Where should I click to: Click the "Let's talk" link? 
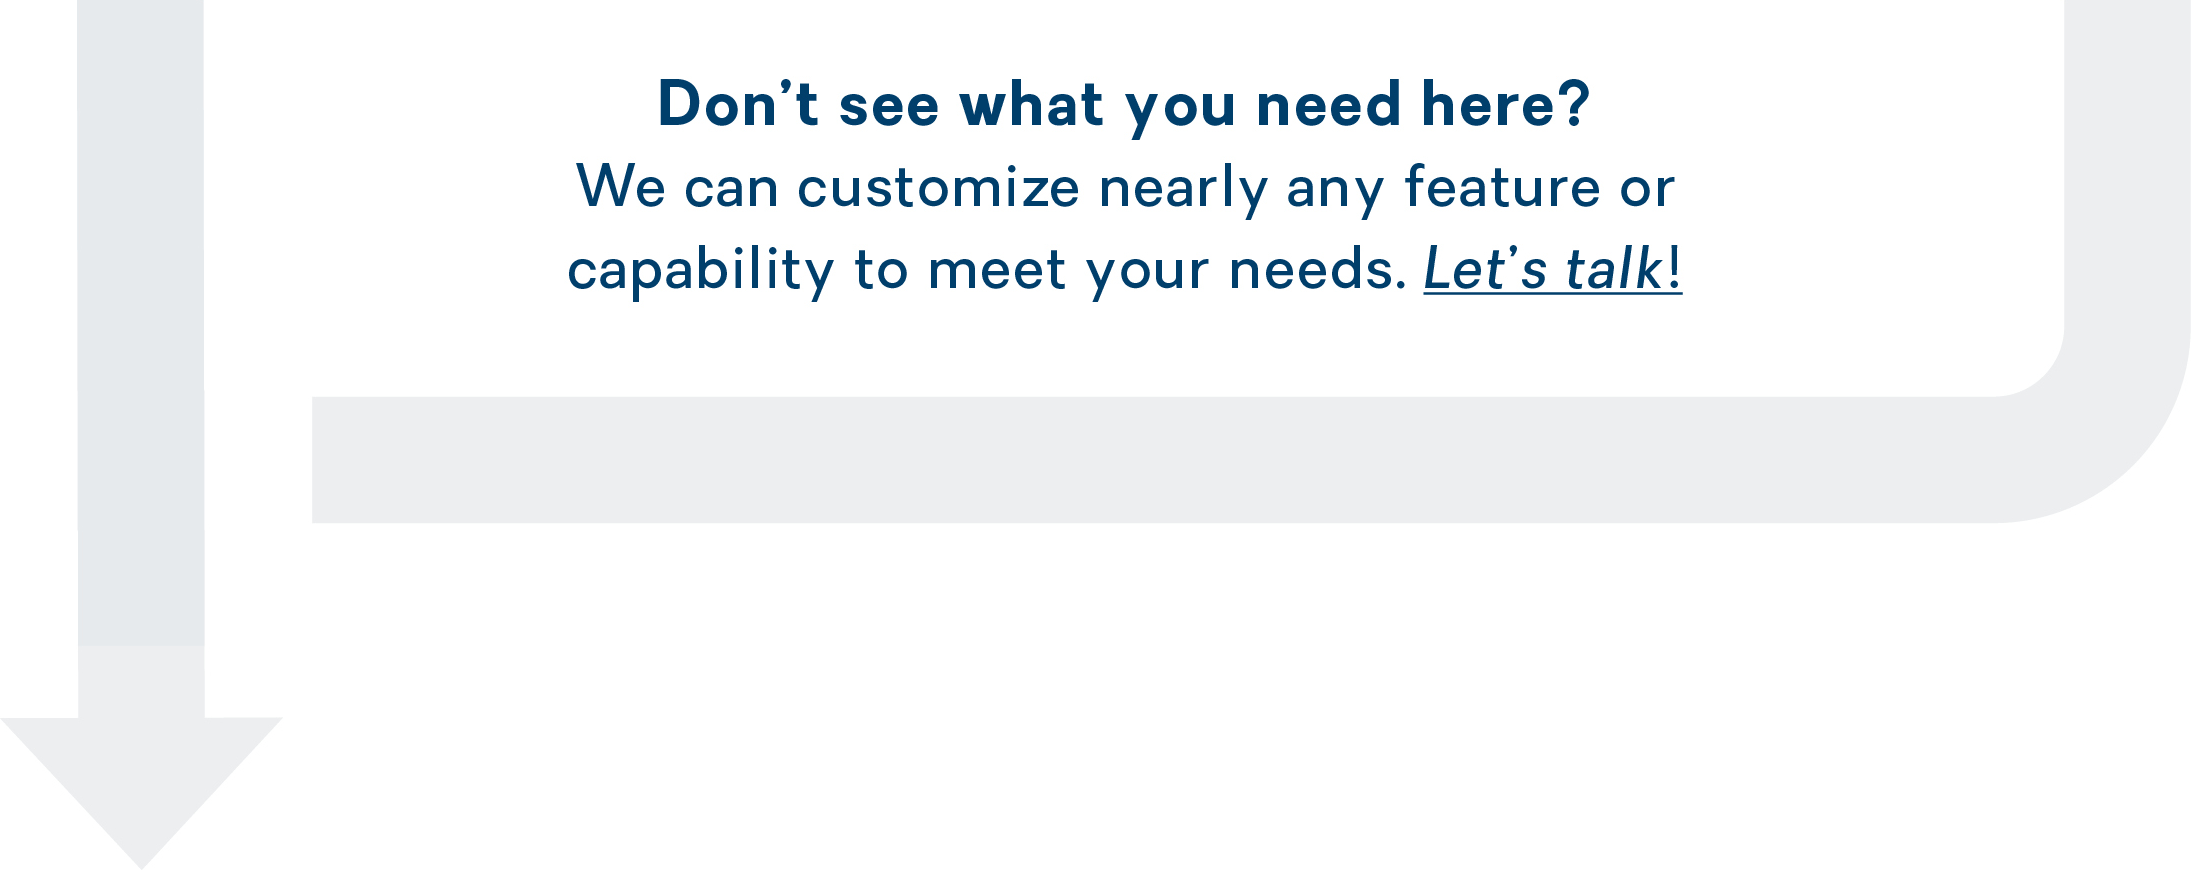tap(1544, 270)
